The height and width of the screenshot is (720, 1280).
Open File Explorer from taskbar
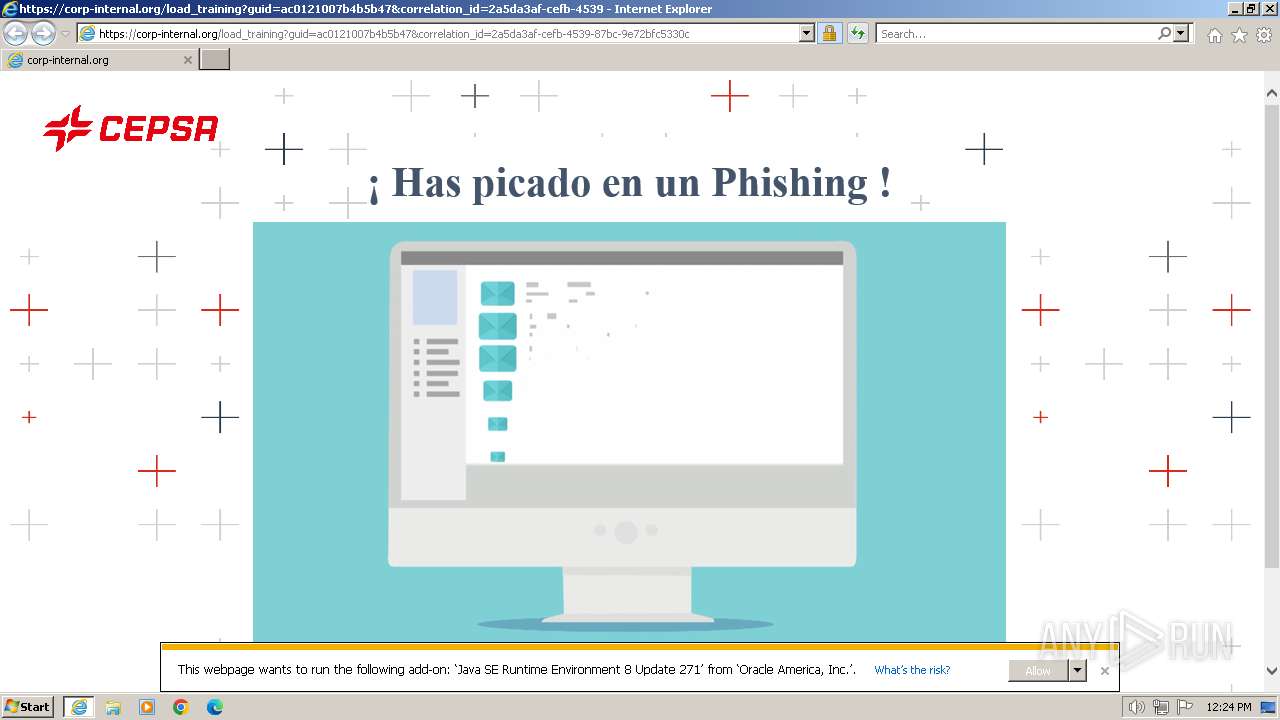(x=113, y=707)
